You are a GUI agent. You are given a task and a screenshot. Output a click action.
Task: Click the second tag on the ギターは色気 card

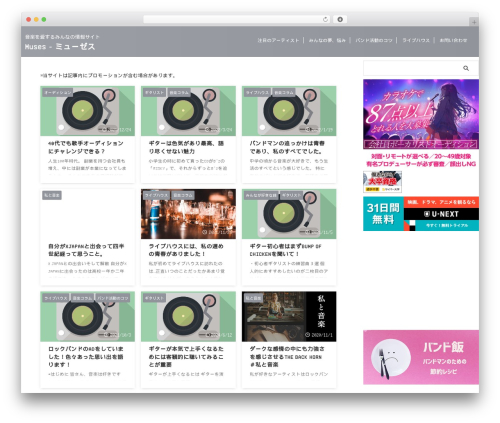pyautogui.click(x=179, y=92)
